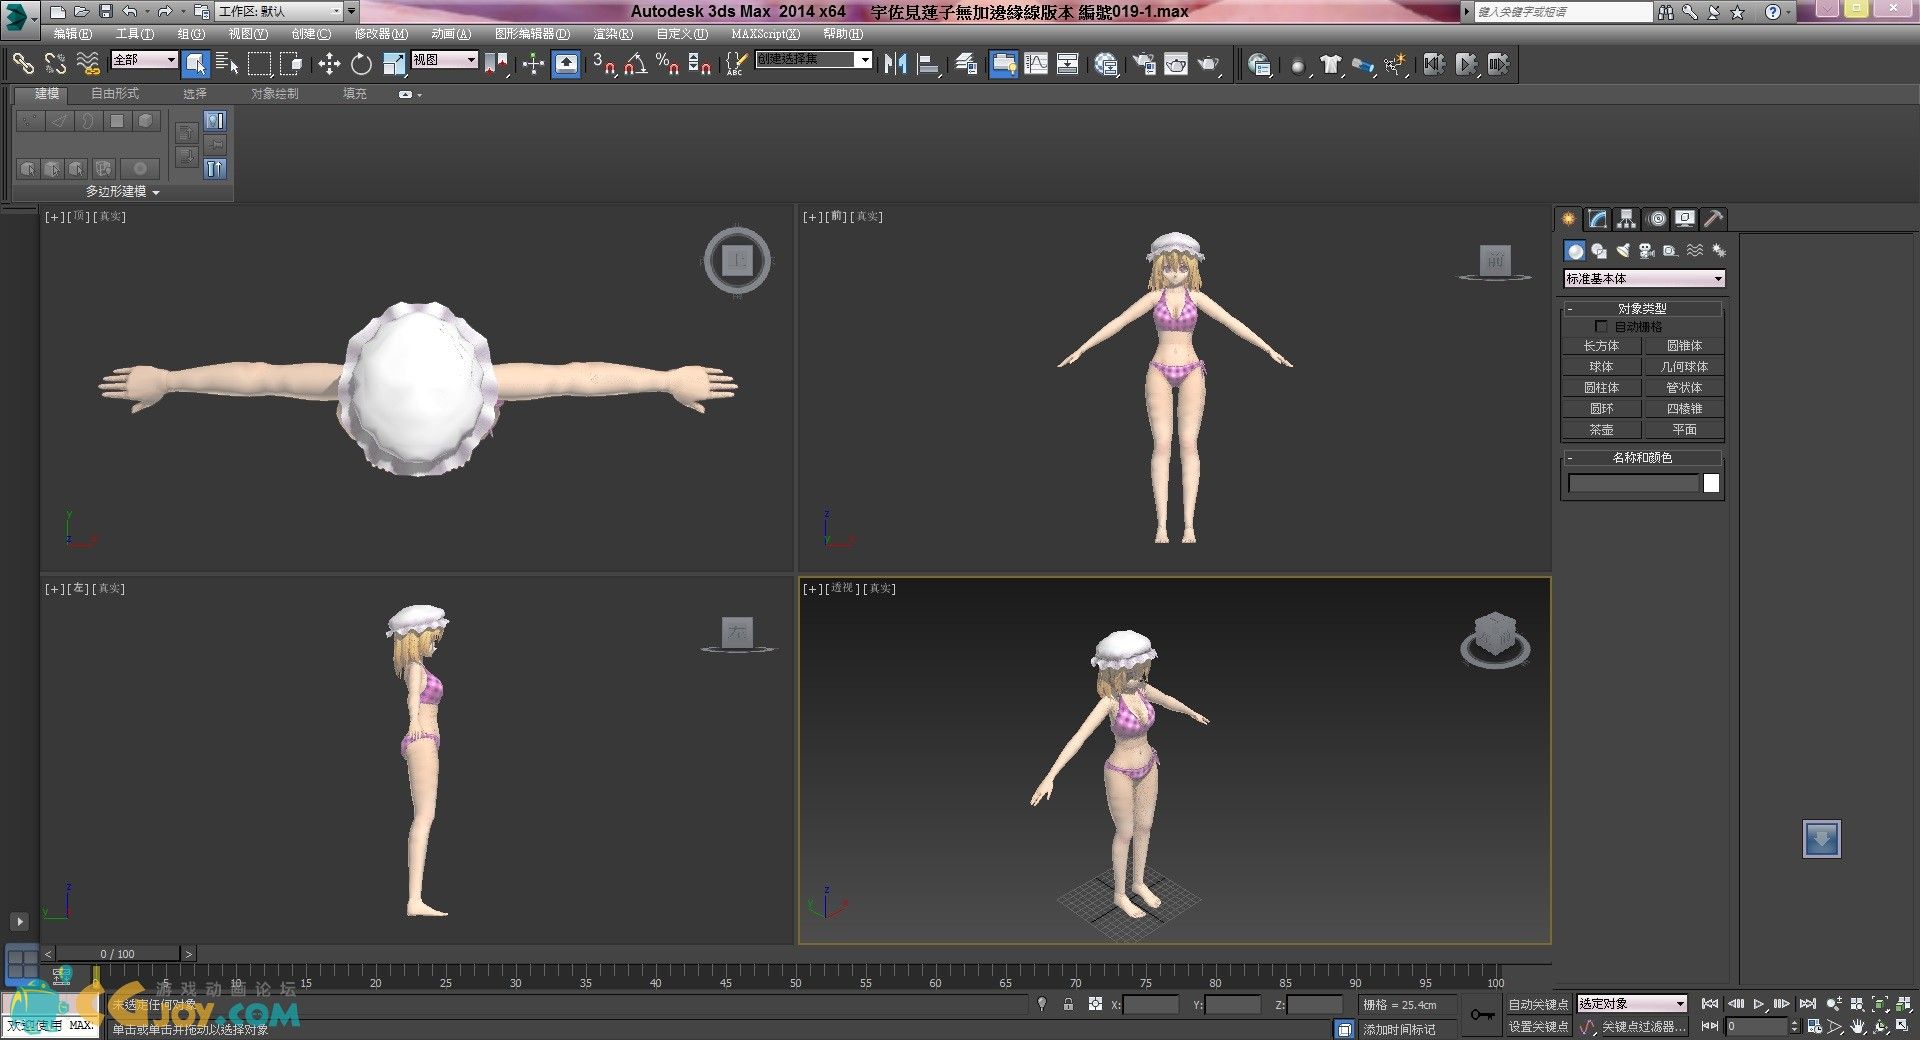Select the Scale tool

[394, 64]
